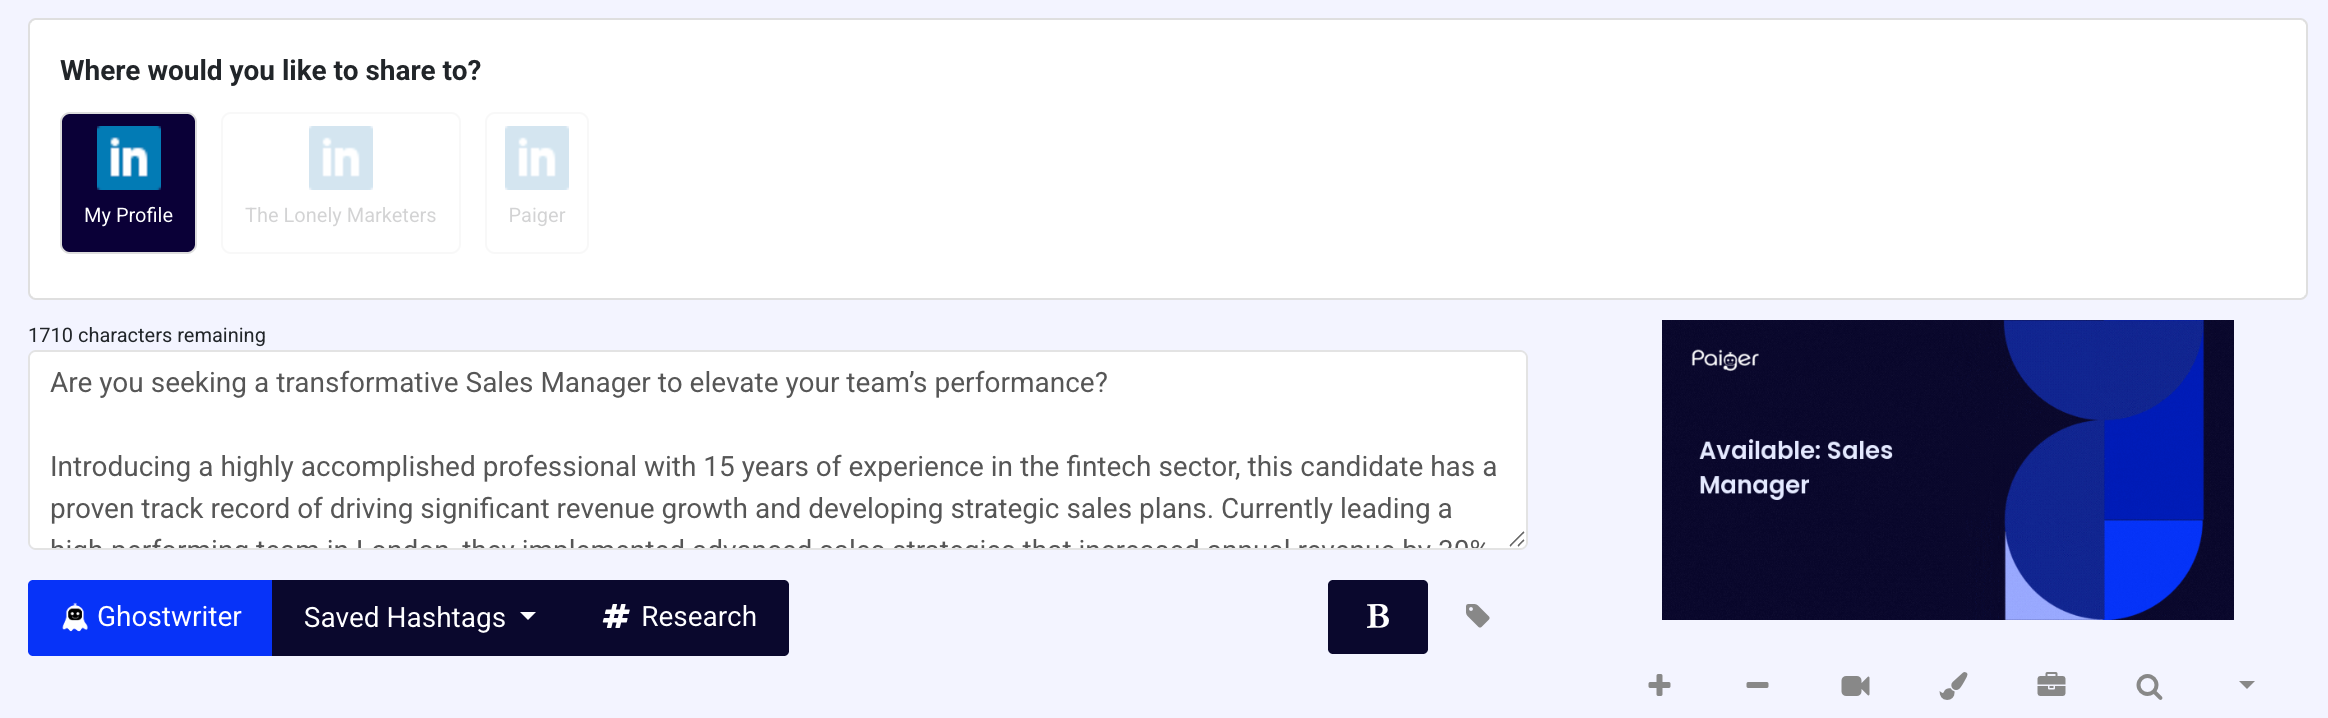
Task: Click the minus icon below the image
Action: pyautogui.click(x=1757, y=685)
